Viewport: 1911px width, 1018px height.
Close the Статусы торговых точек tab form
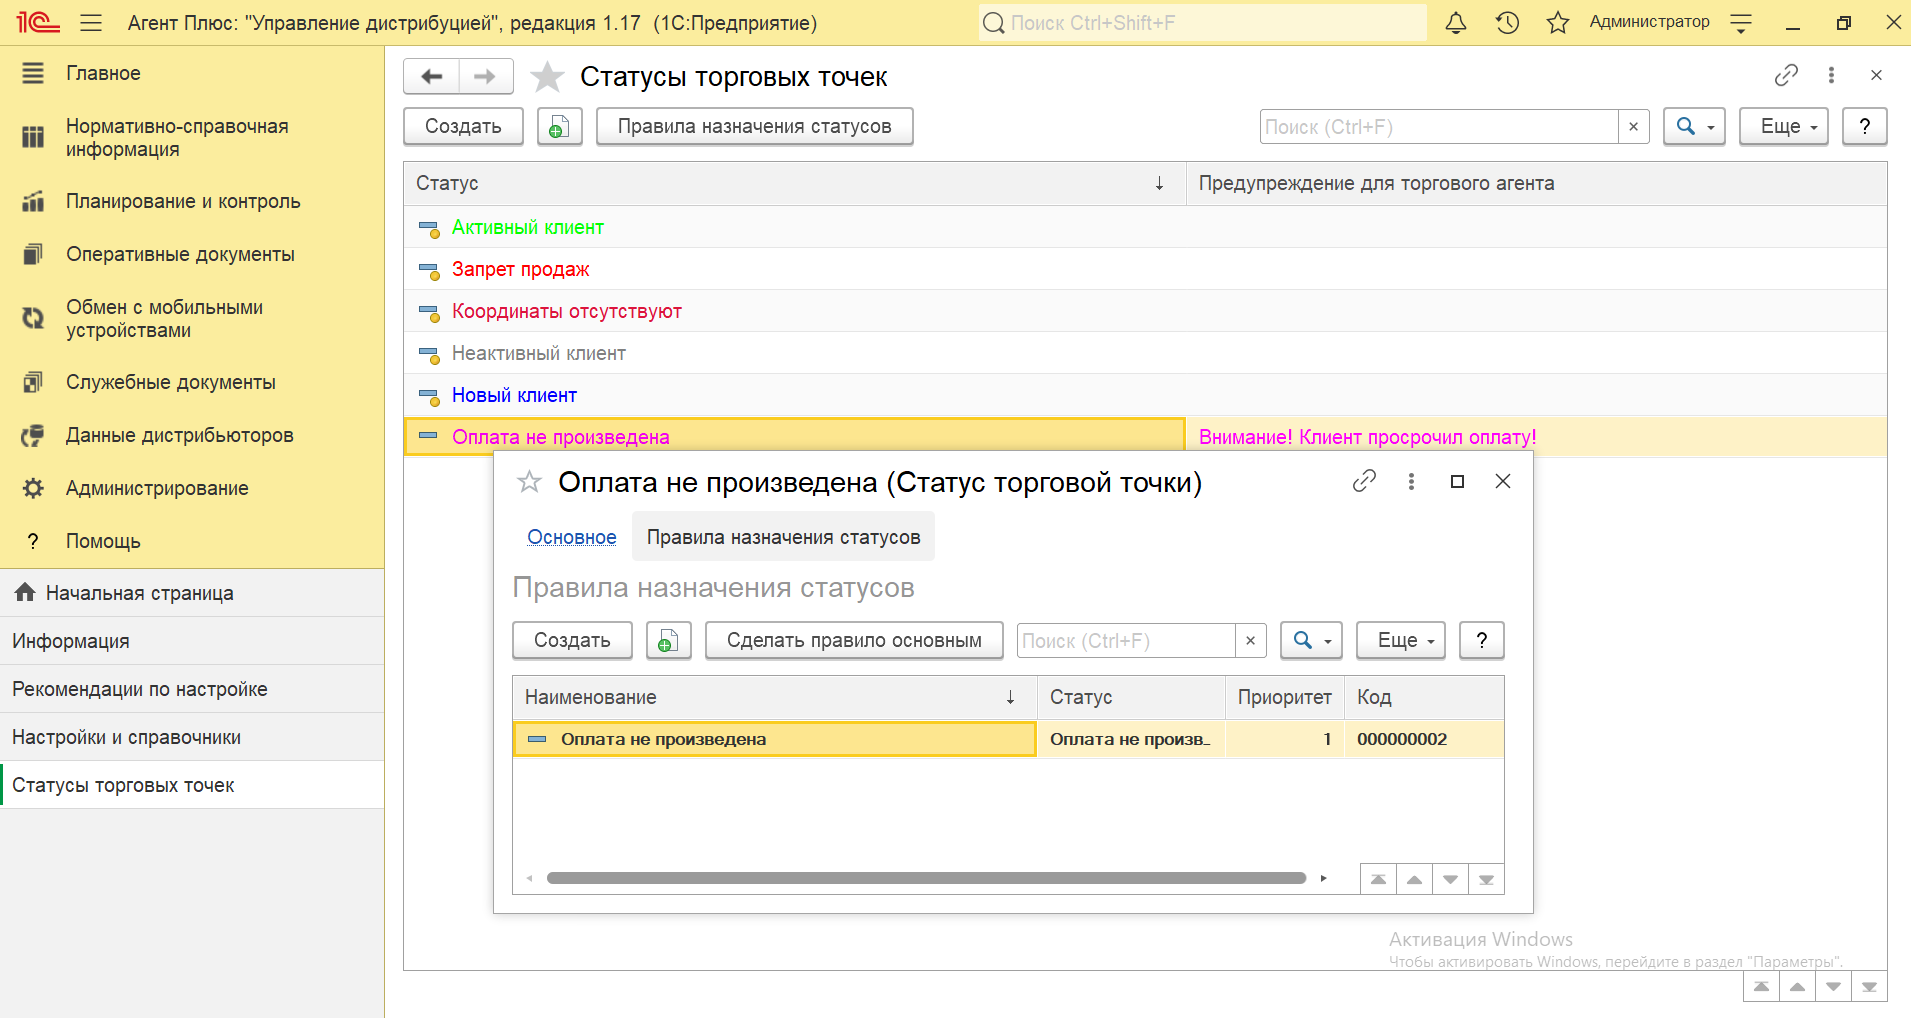pyautogui.click(x=1876, y=75)
